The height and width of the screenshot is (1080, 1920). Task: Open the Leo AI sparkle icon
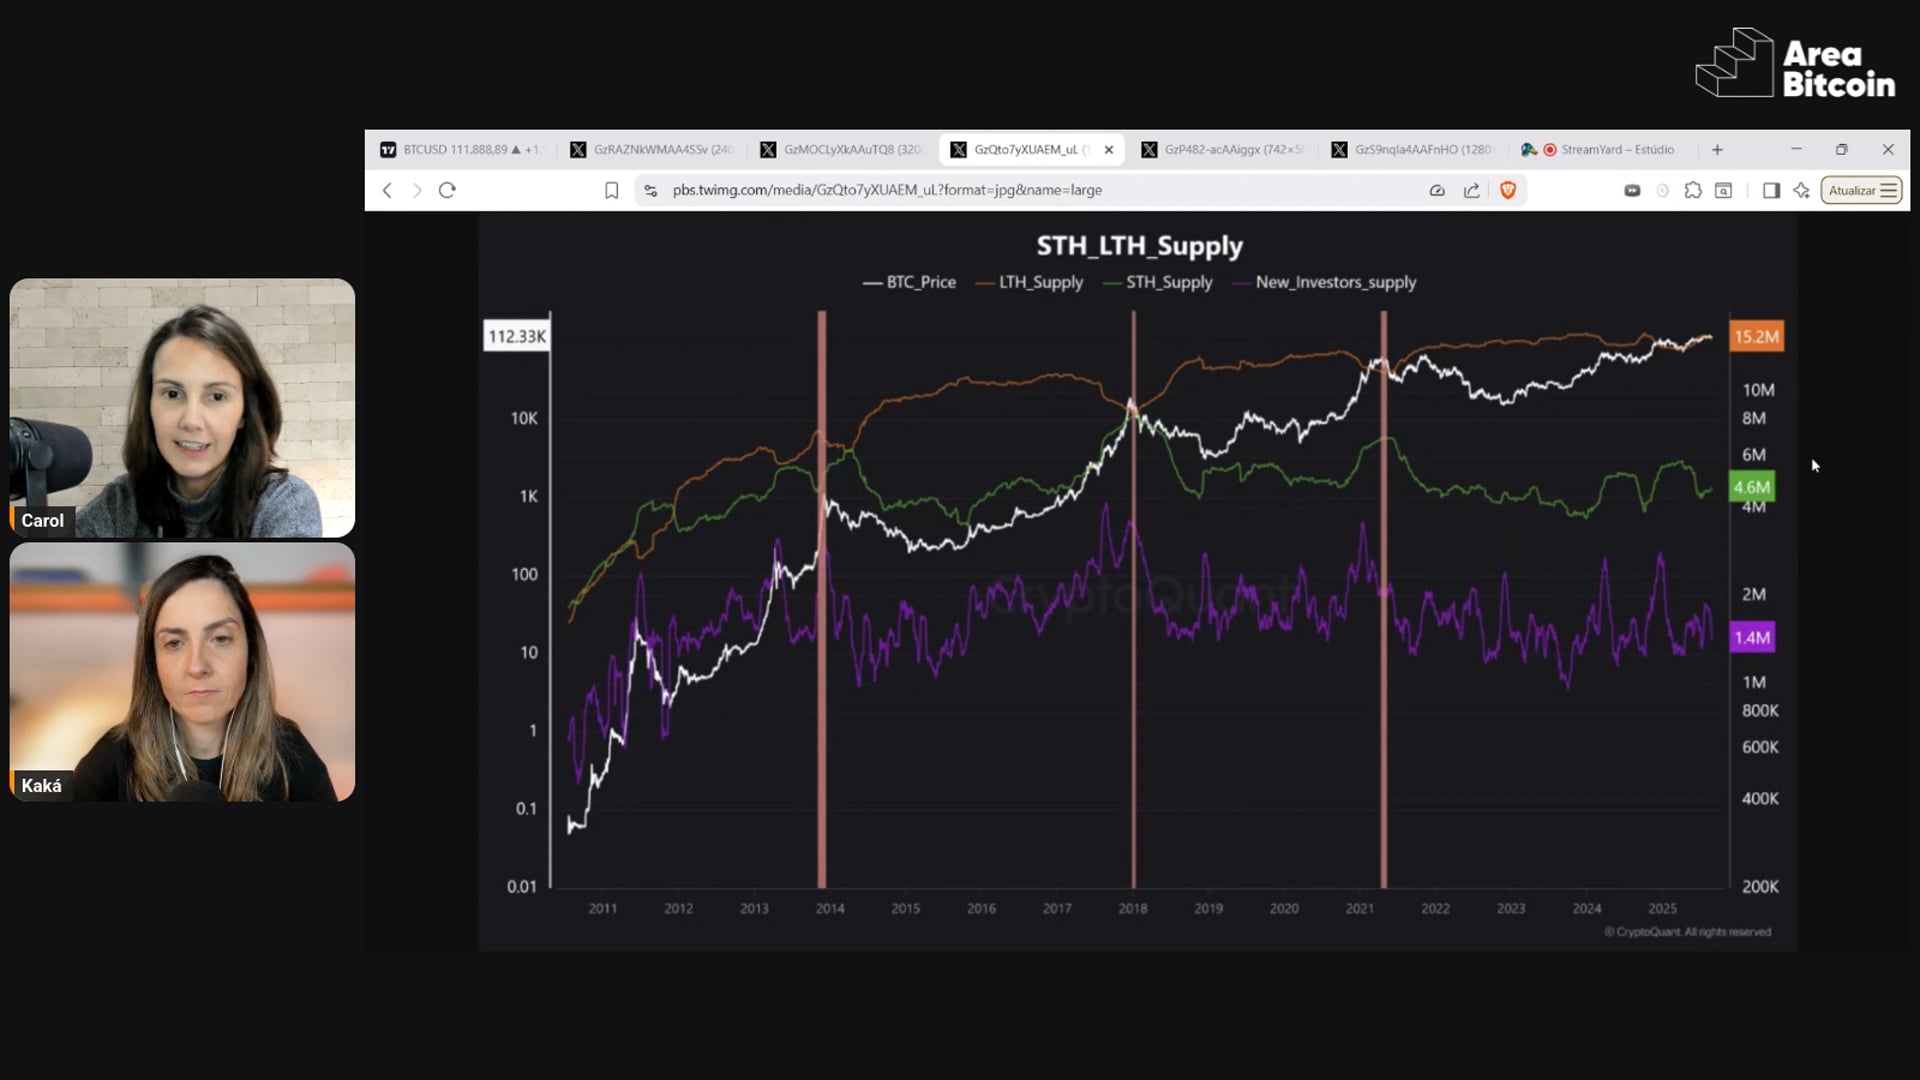point(1802,190)
